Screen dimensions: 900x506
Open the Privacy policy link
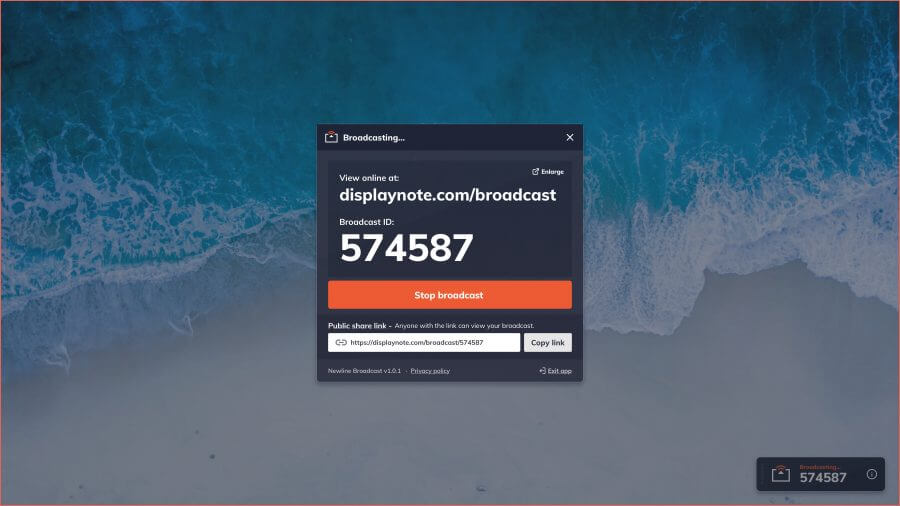click(430, 371)
